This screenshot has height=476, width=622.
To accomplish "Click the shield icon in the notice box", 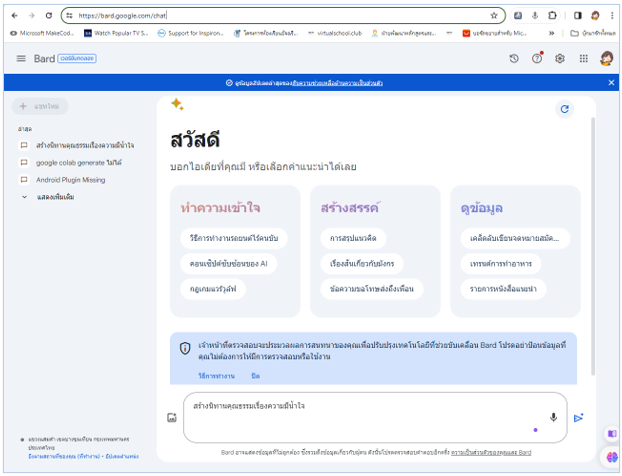I will coord(185,348).
